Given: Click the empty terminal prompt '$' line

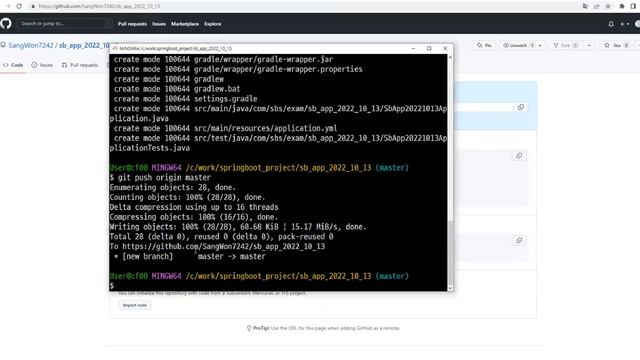Looking at the screenshot, I should click(112, 286).
